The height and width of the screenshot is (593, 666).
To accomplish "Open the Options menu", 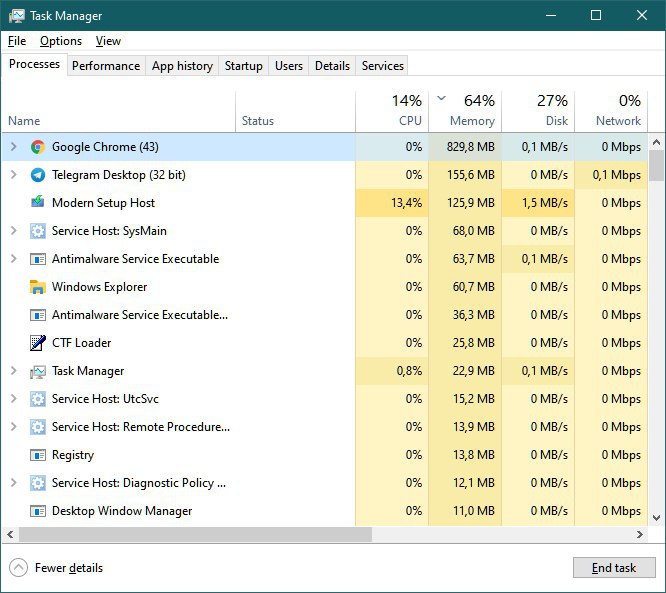I will (61, 41).
